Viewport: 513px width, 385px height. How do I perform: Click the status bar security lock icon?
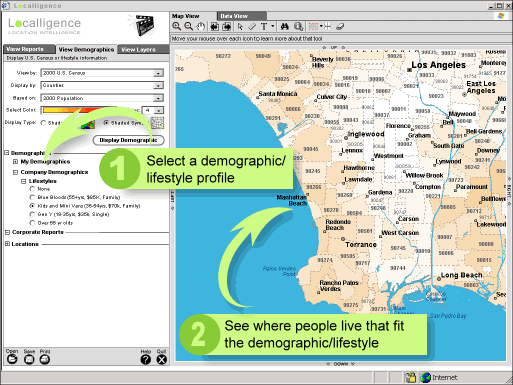(410, 377)
